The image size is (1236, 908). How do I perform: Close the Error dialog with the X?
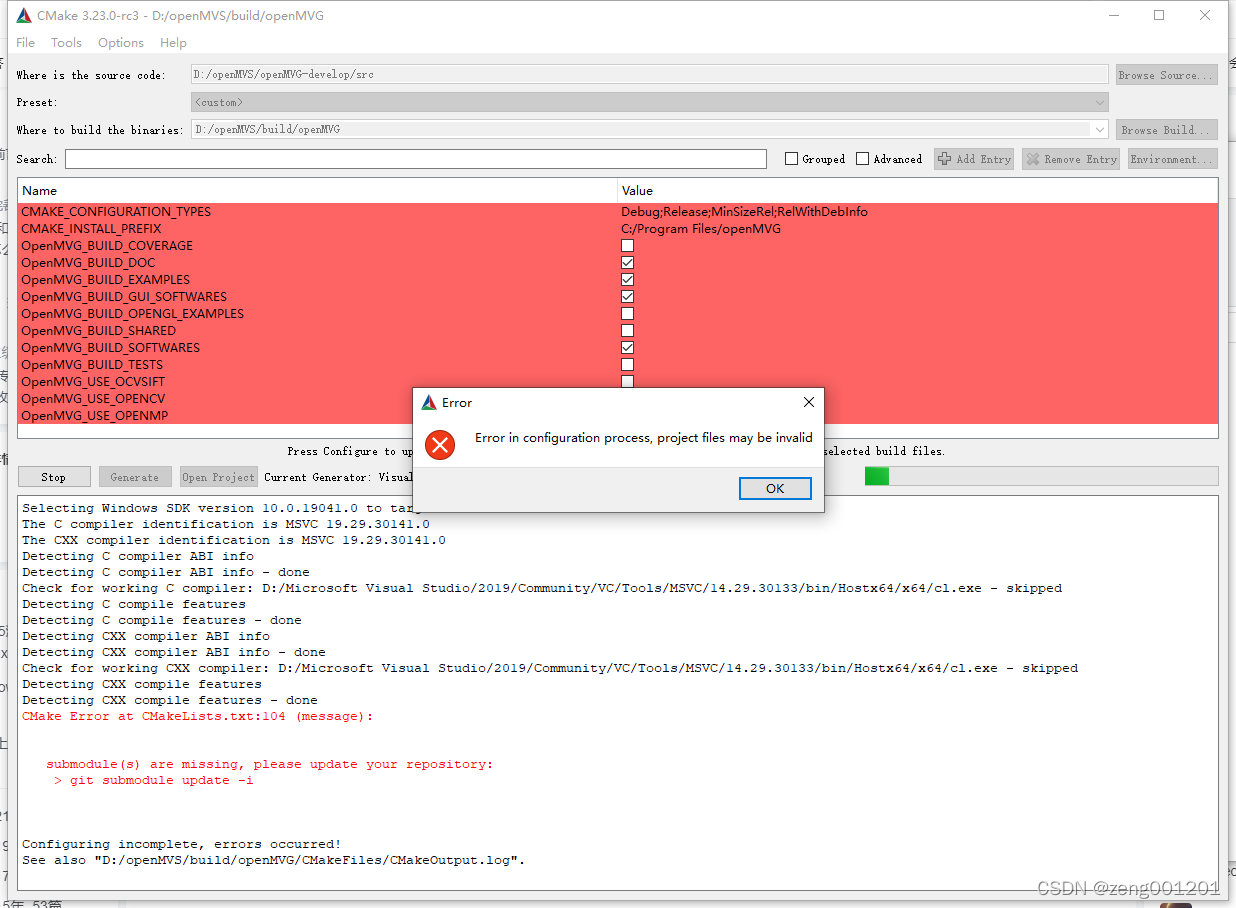[x=808, y=402]
